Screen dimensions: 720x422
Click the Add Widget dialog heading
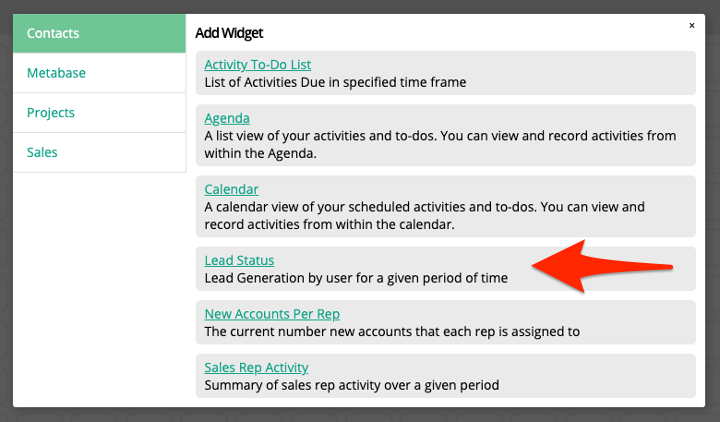pyautogui.click(x=229, y=33)
